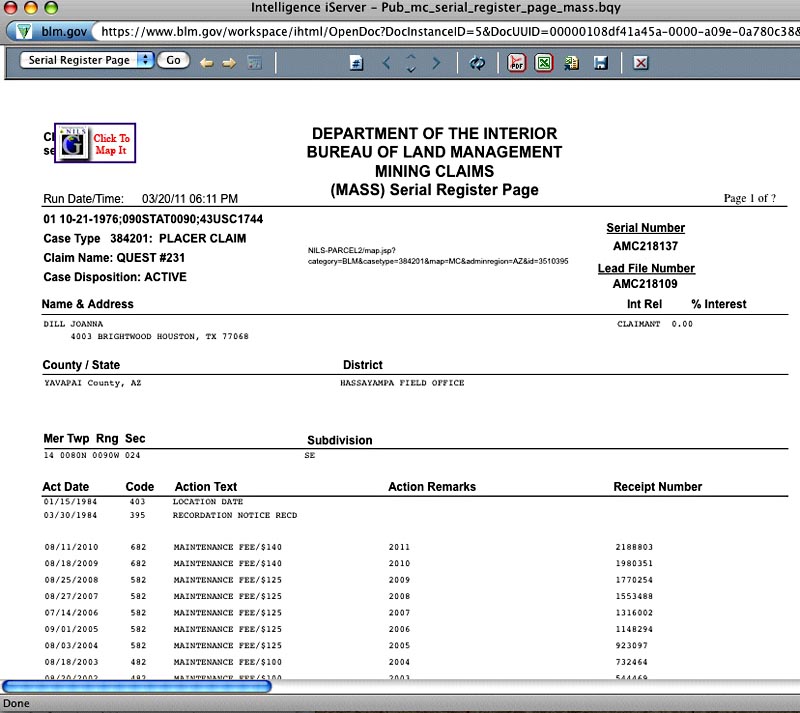Click receipt number 923097
This screenshot has height=713, width=800.
click(x=631, y=646)
